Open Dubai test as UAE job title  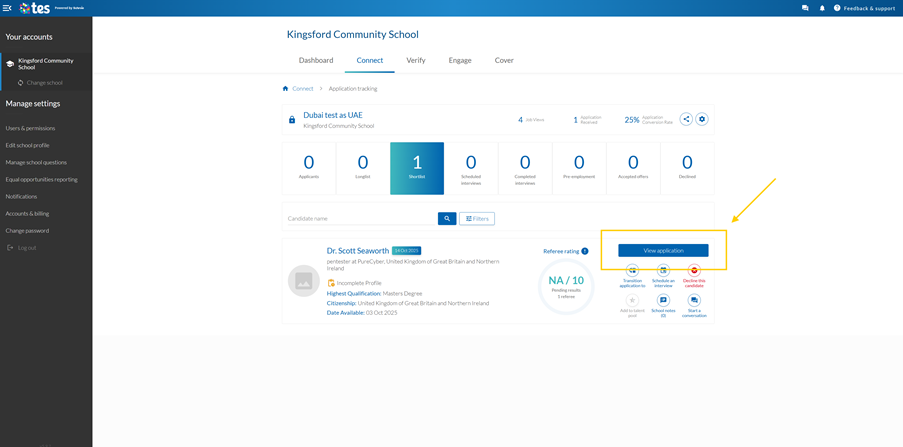[x=333, y=115]
